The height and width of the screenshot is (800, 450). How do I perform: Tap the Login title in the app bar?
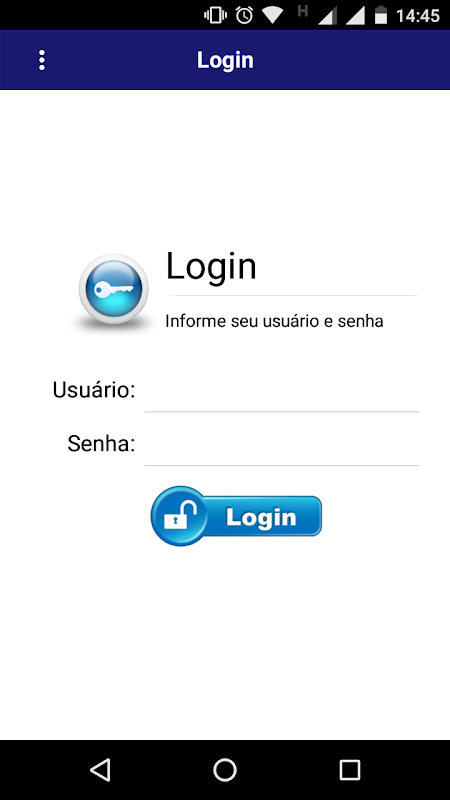click(225, 60)
